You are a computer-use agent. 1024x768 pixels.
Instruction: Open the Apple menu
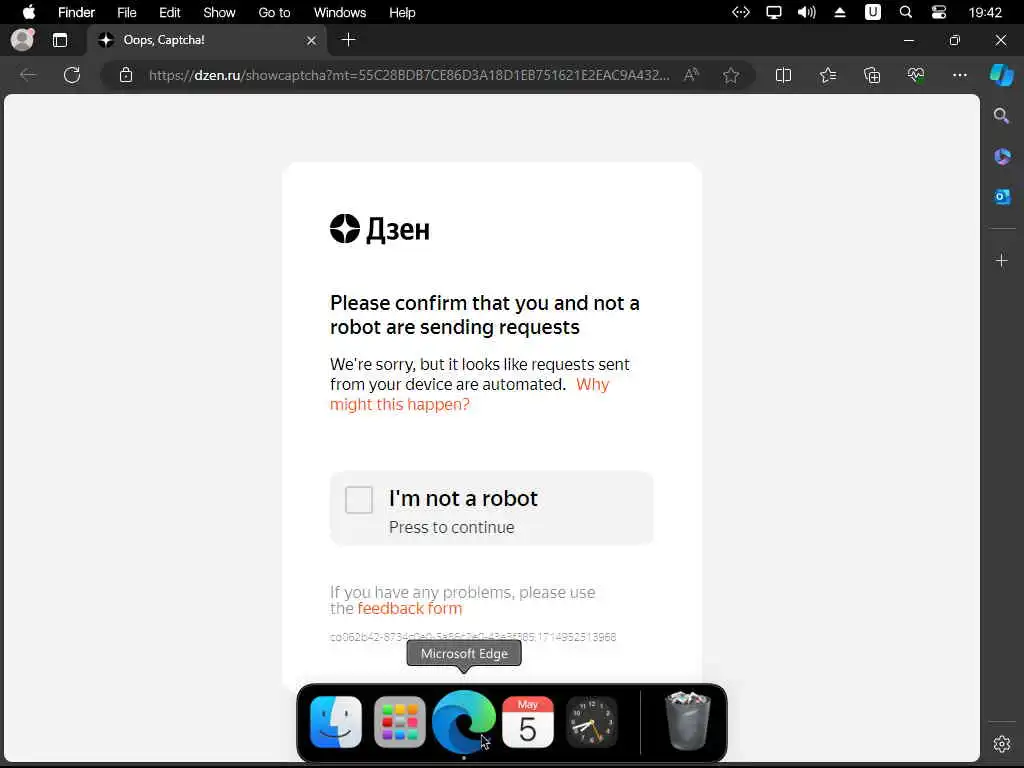(x=29, y=12)
